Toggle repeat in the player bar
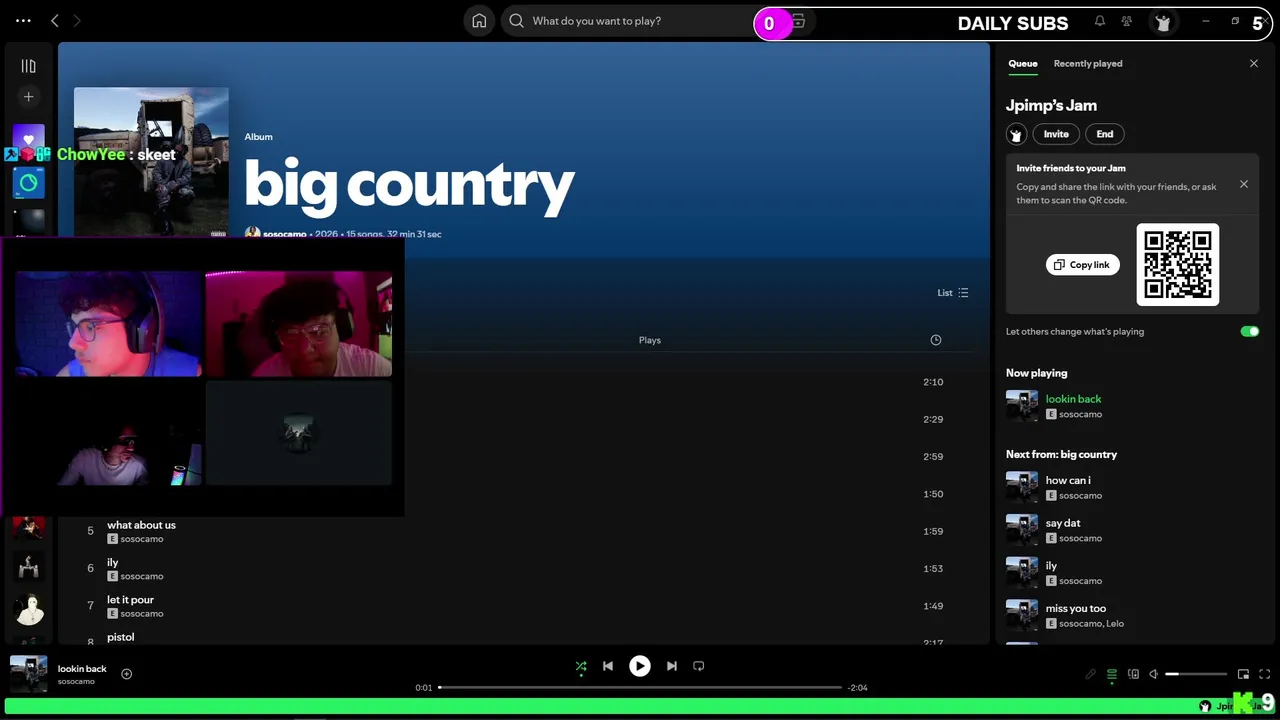This screenshot has width=1280, height=720. (699, 666)
